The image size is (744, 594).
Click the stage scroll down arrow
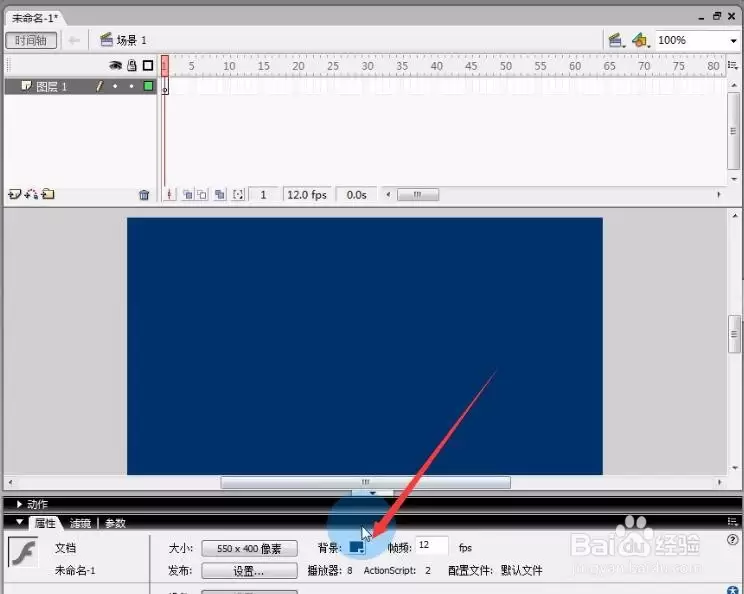(735, 468)
